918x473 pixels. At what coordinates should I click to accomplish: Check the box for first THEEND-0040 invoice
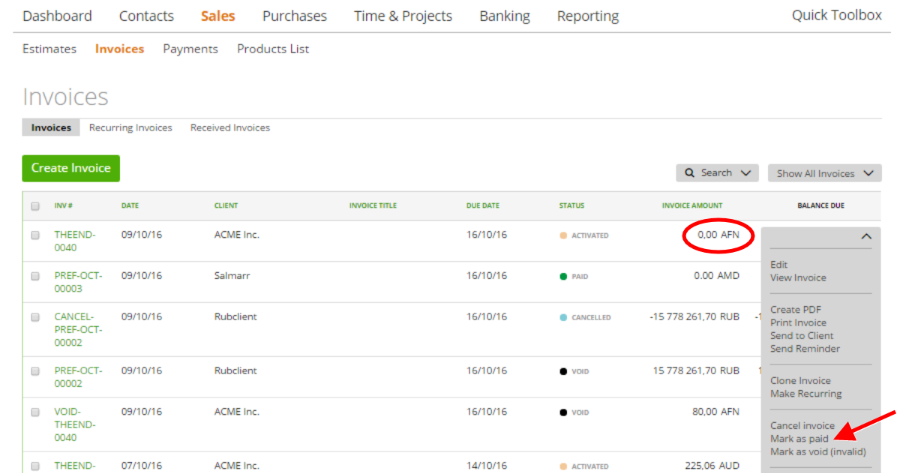click(35, 235)
